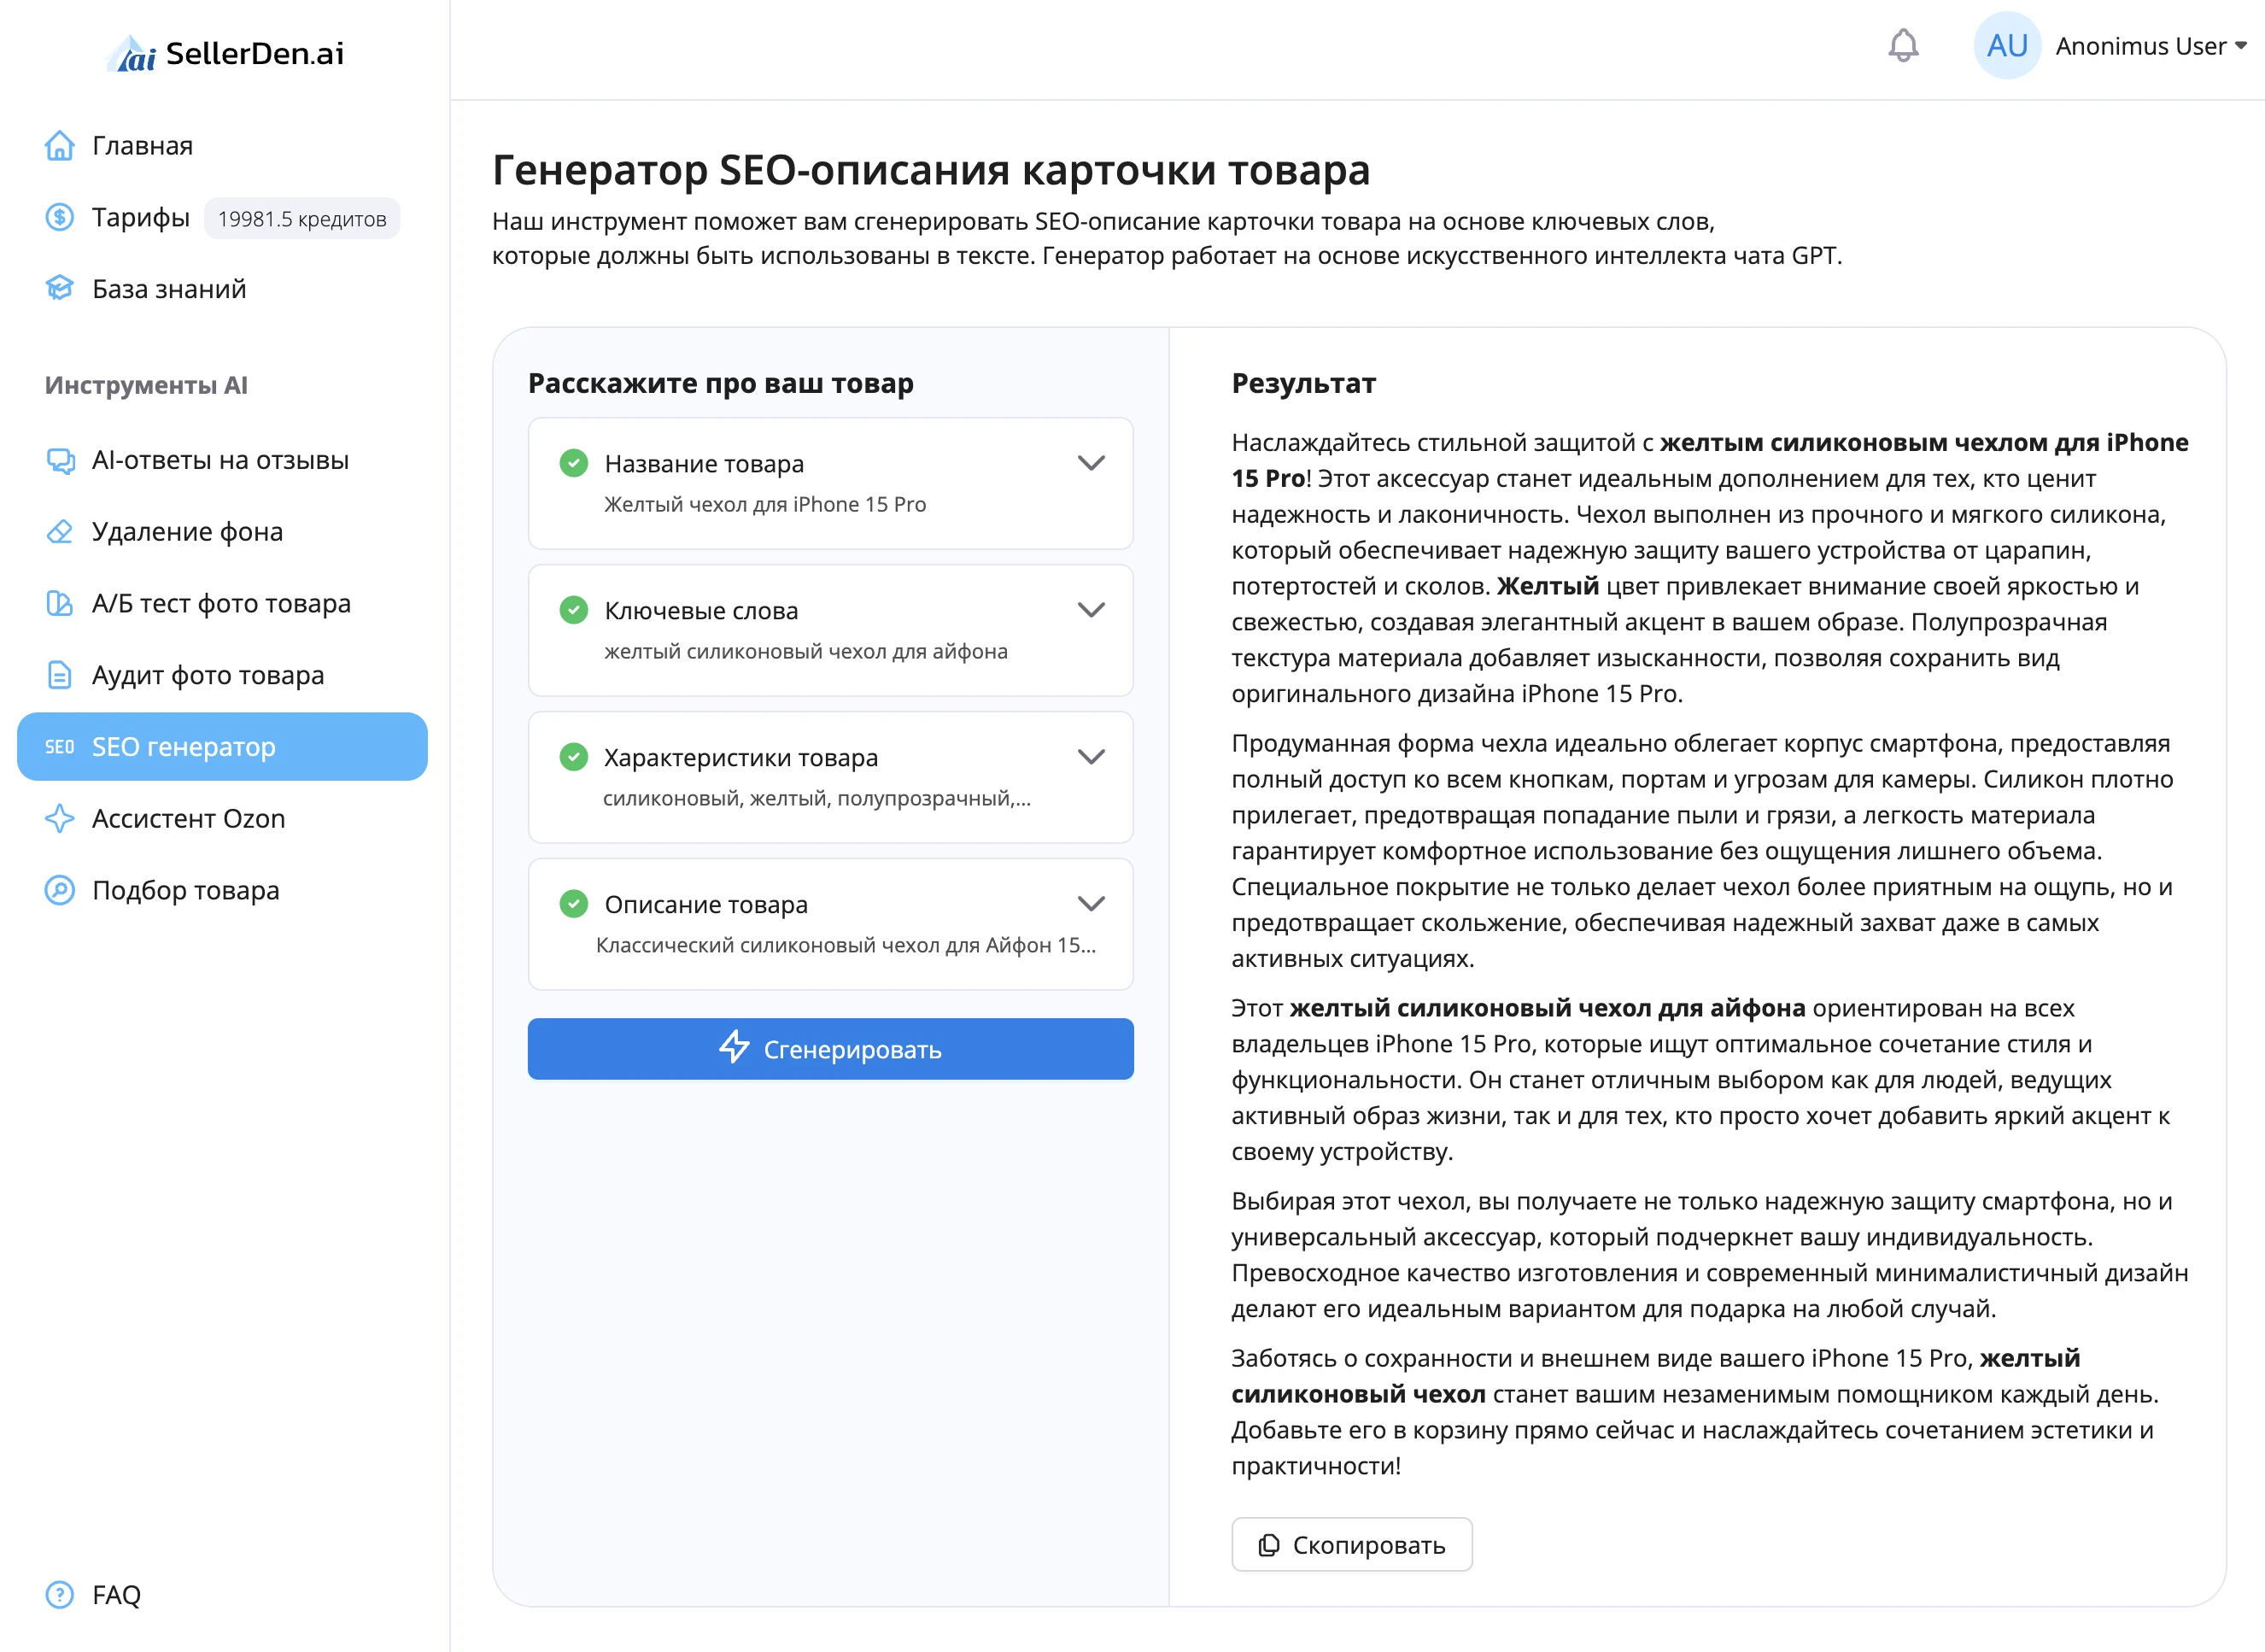Click the База знаний graduation icon
2265x1652 pixels.
[x=60, y=289]
